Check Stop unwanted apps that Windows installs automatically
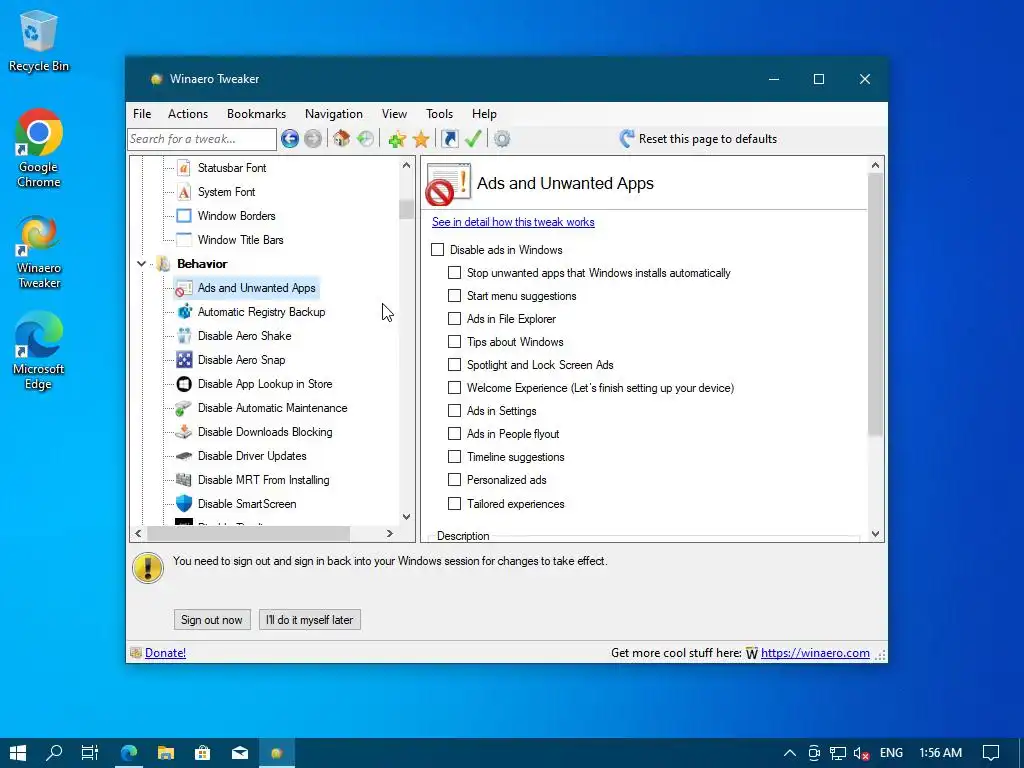The height and width of the screenshot is (768, 1024). [455, 272]
